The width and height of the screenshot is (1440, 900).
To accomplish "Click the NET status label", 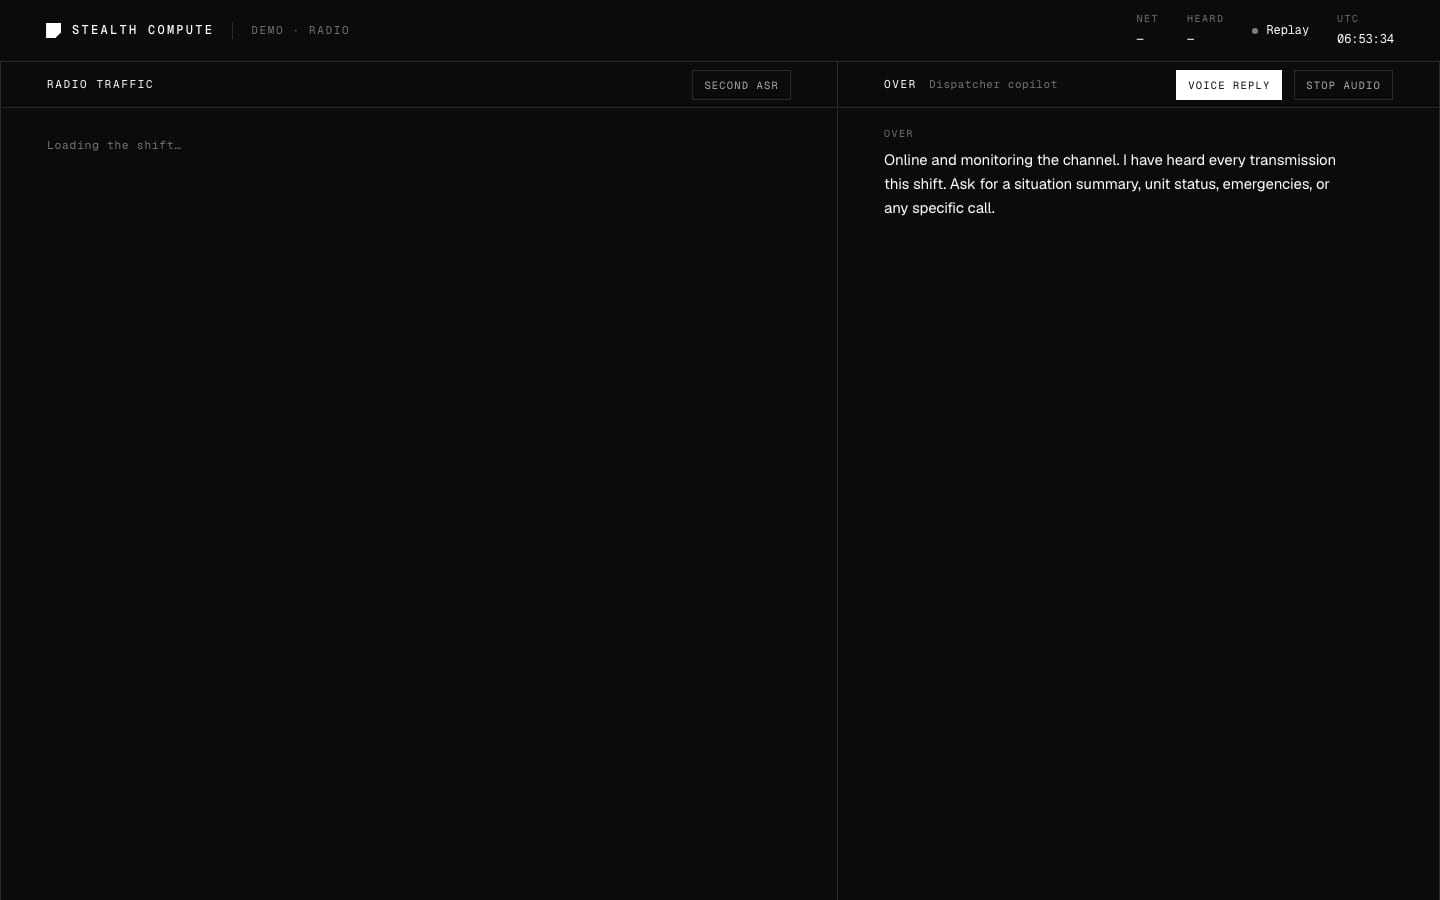I will pos(1147,19).
